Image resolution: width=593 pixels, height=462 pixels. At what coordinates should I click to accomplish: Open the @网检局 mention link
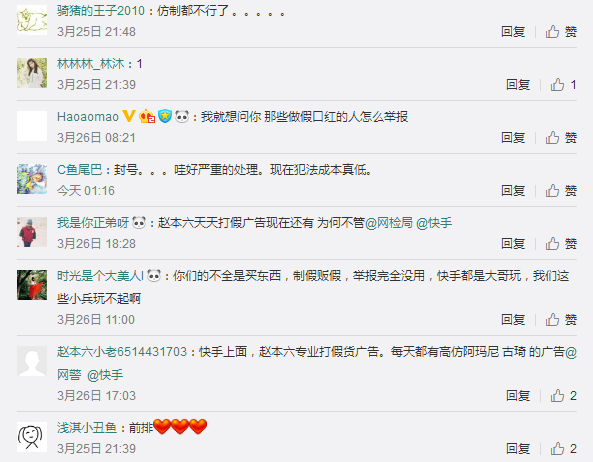[388, 223]
